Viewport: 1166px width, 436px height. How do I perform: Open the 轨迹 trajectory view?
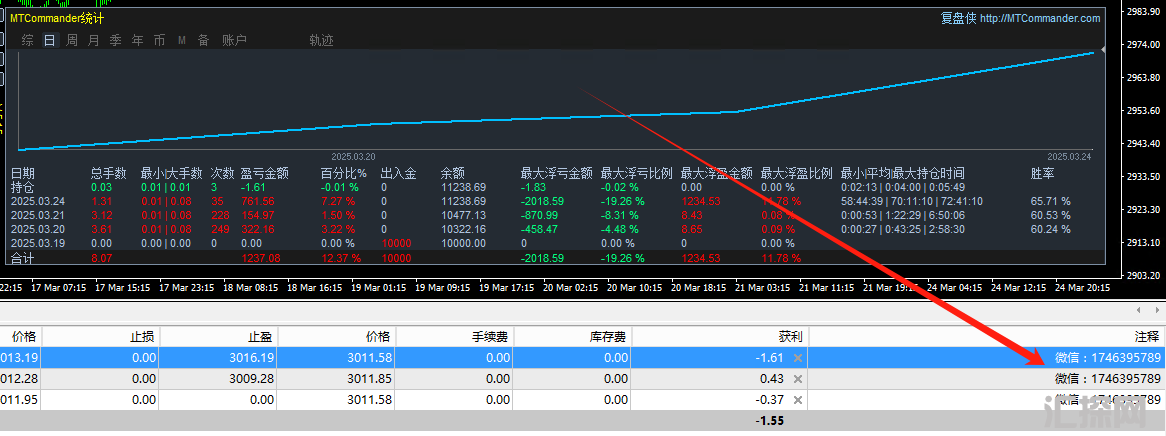click(321, 40)
